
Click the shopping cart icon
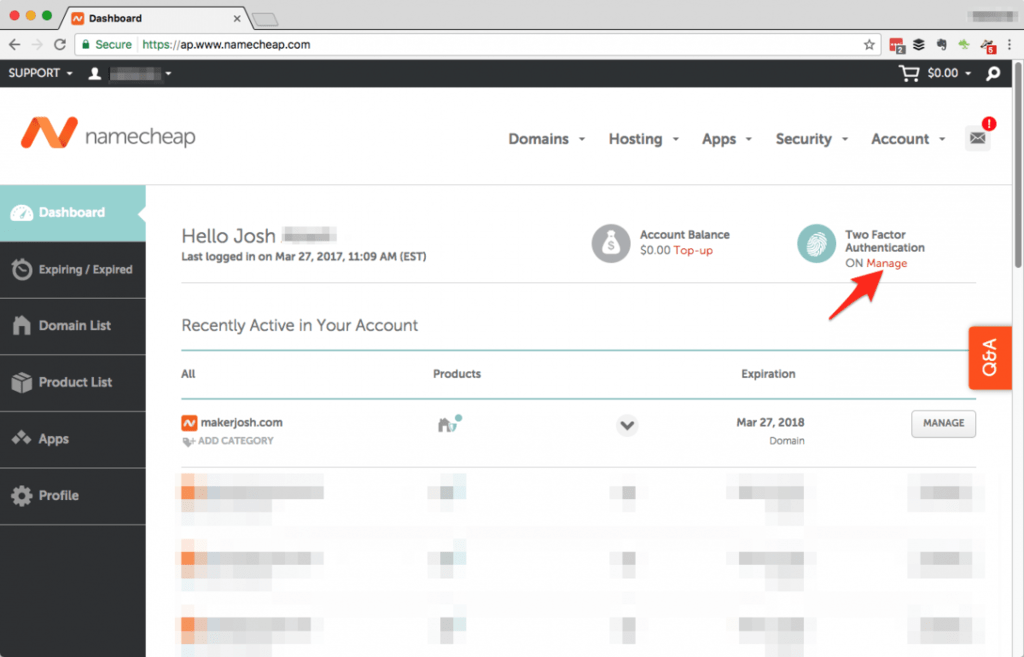click(909, 73)
